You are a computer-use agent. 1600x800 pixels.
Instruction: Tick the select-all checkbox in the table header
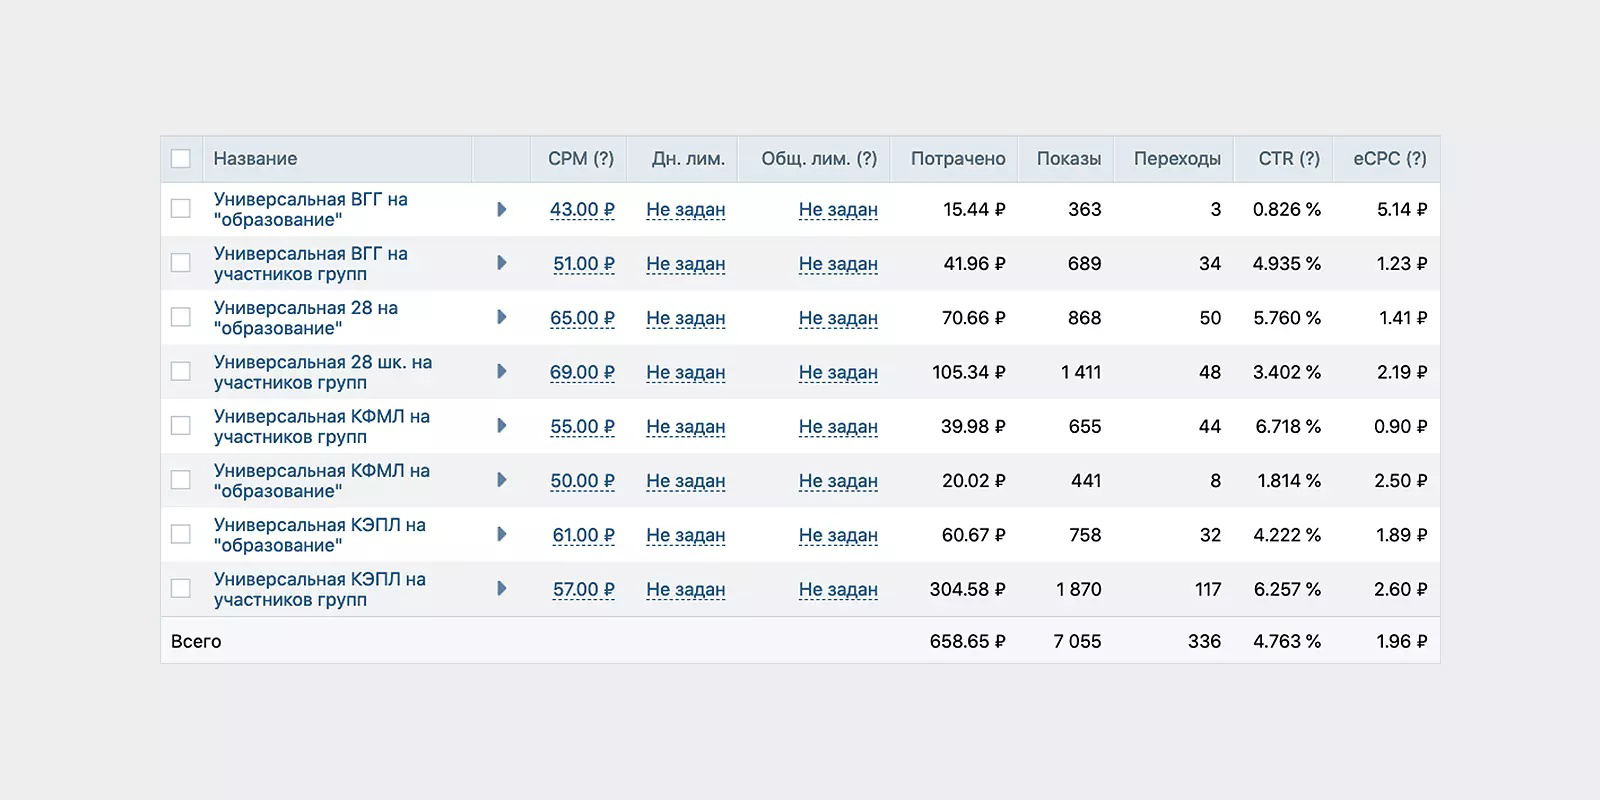181,158
